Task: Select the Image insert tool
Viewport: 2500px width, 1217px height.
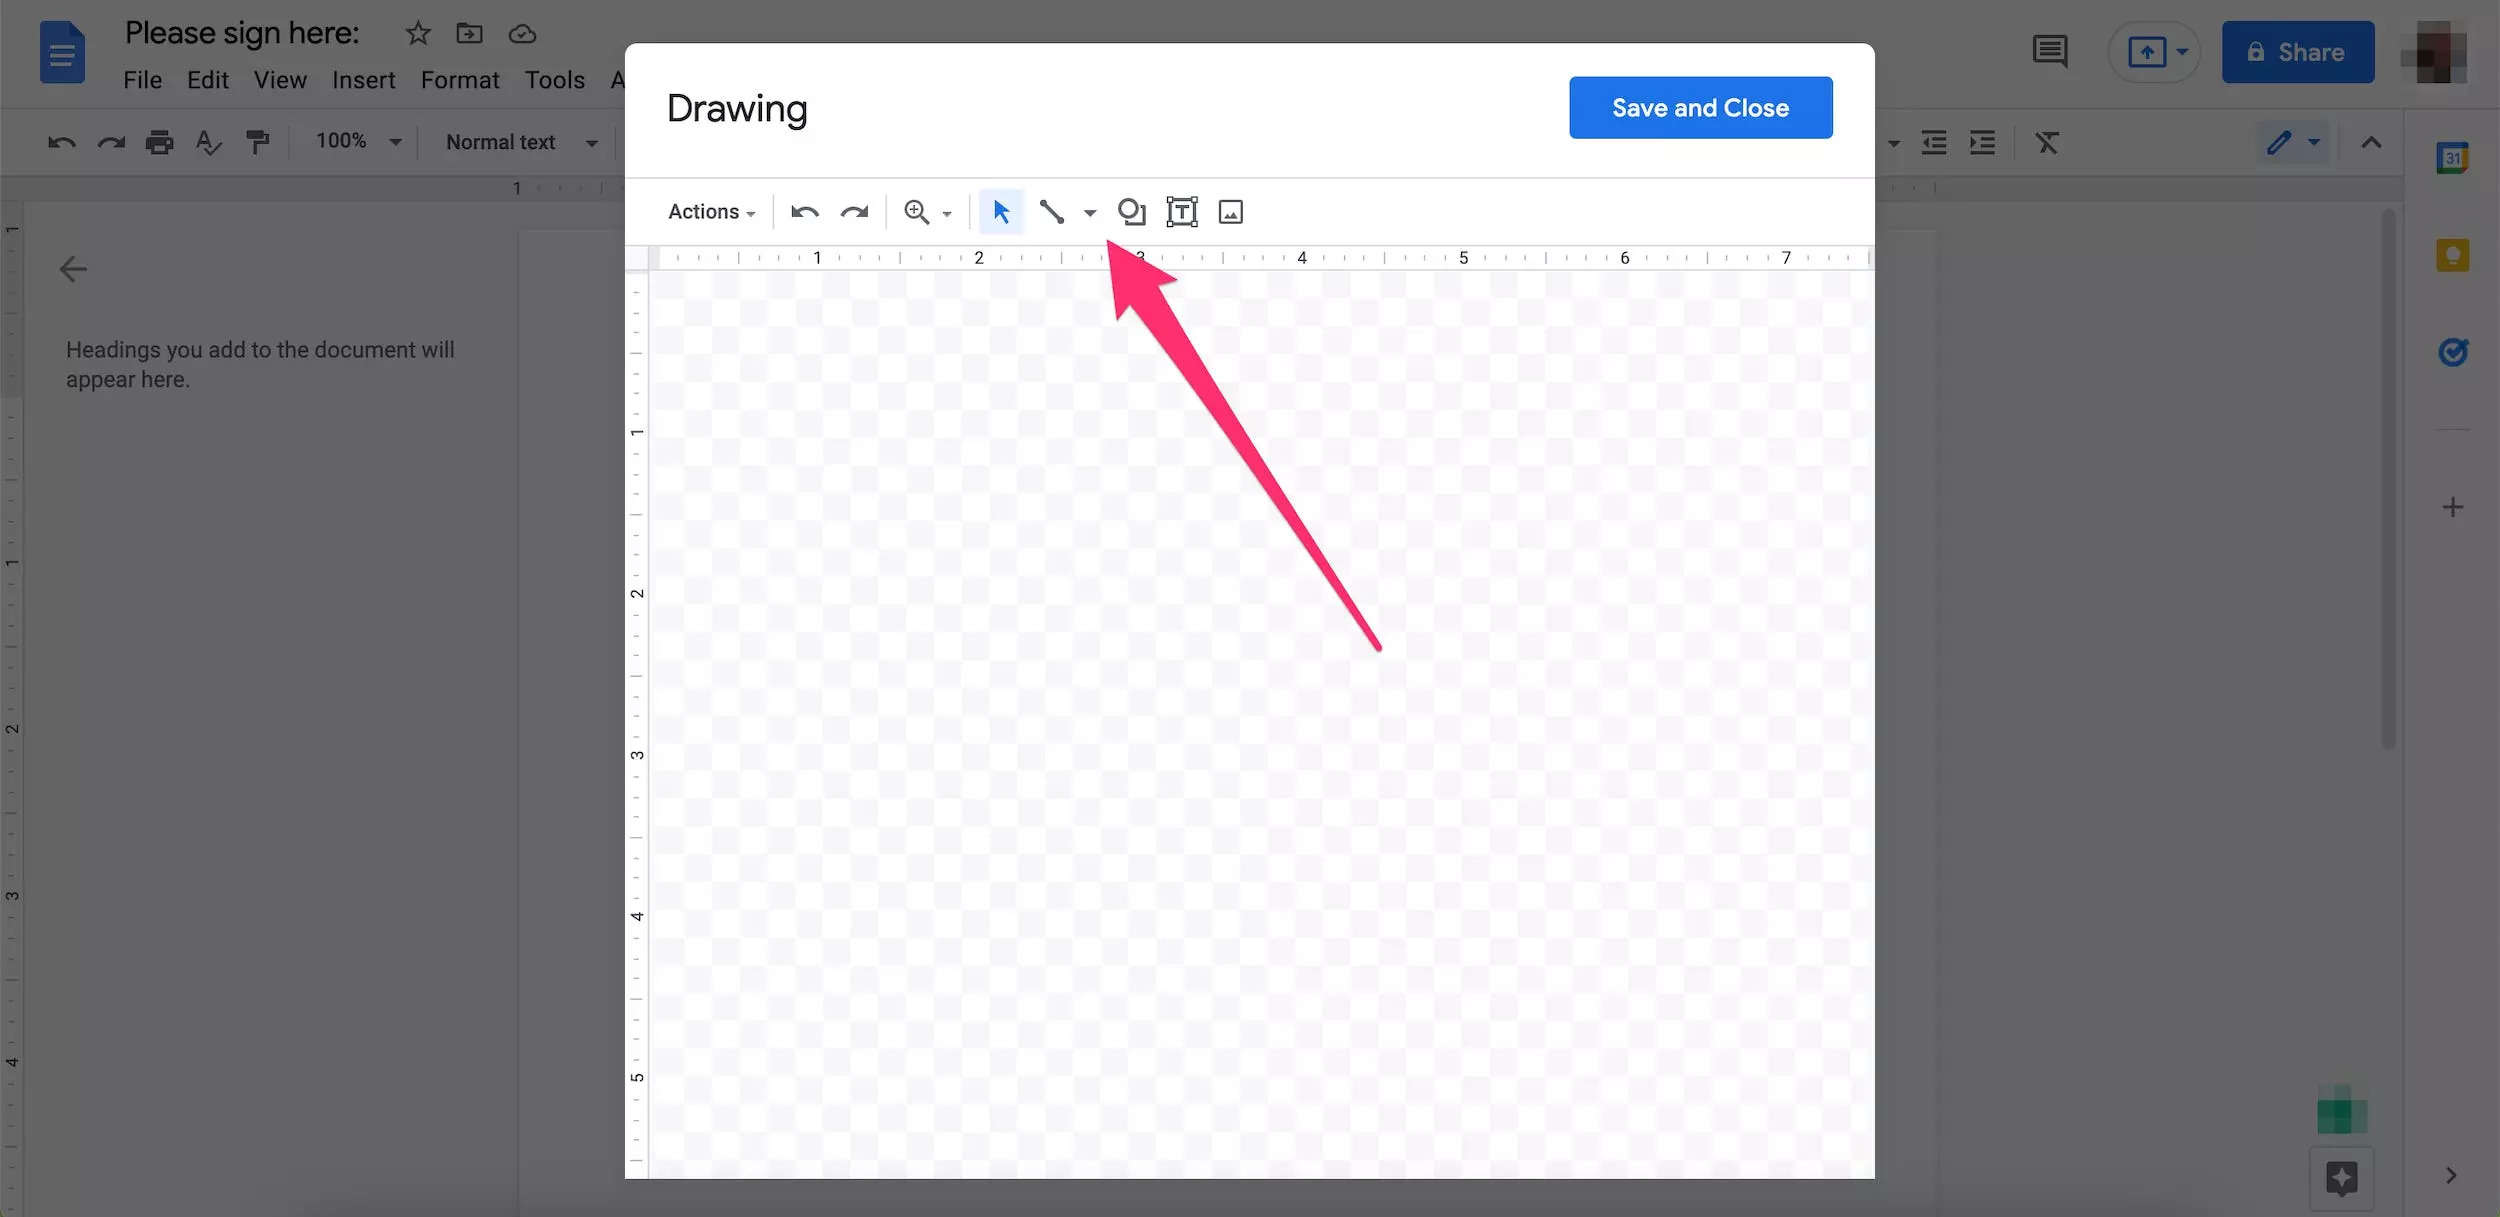Action: pos(1229,211)
